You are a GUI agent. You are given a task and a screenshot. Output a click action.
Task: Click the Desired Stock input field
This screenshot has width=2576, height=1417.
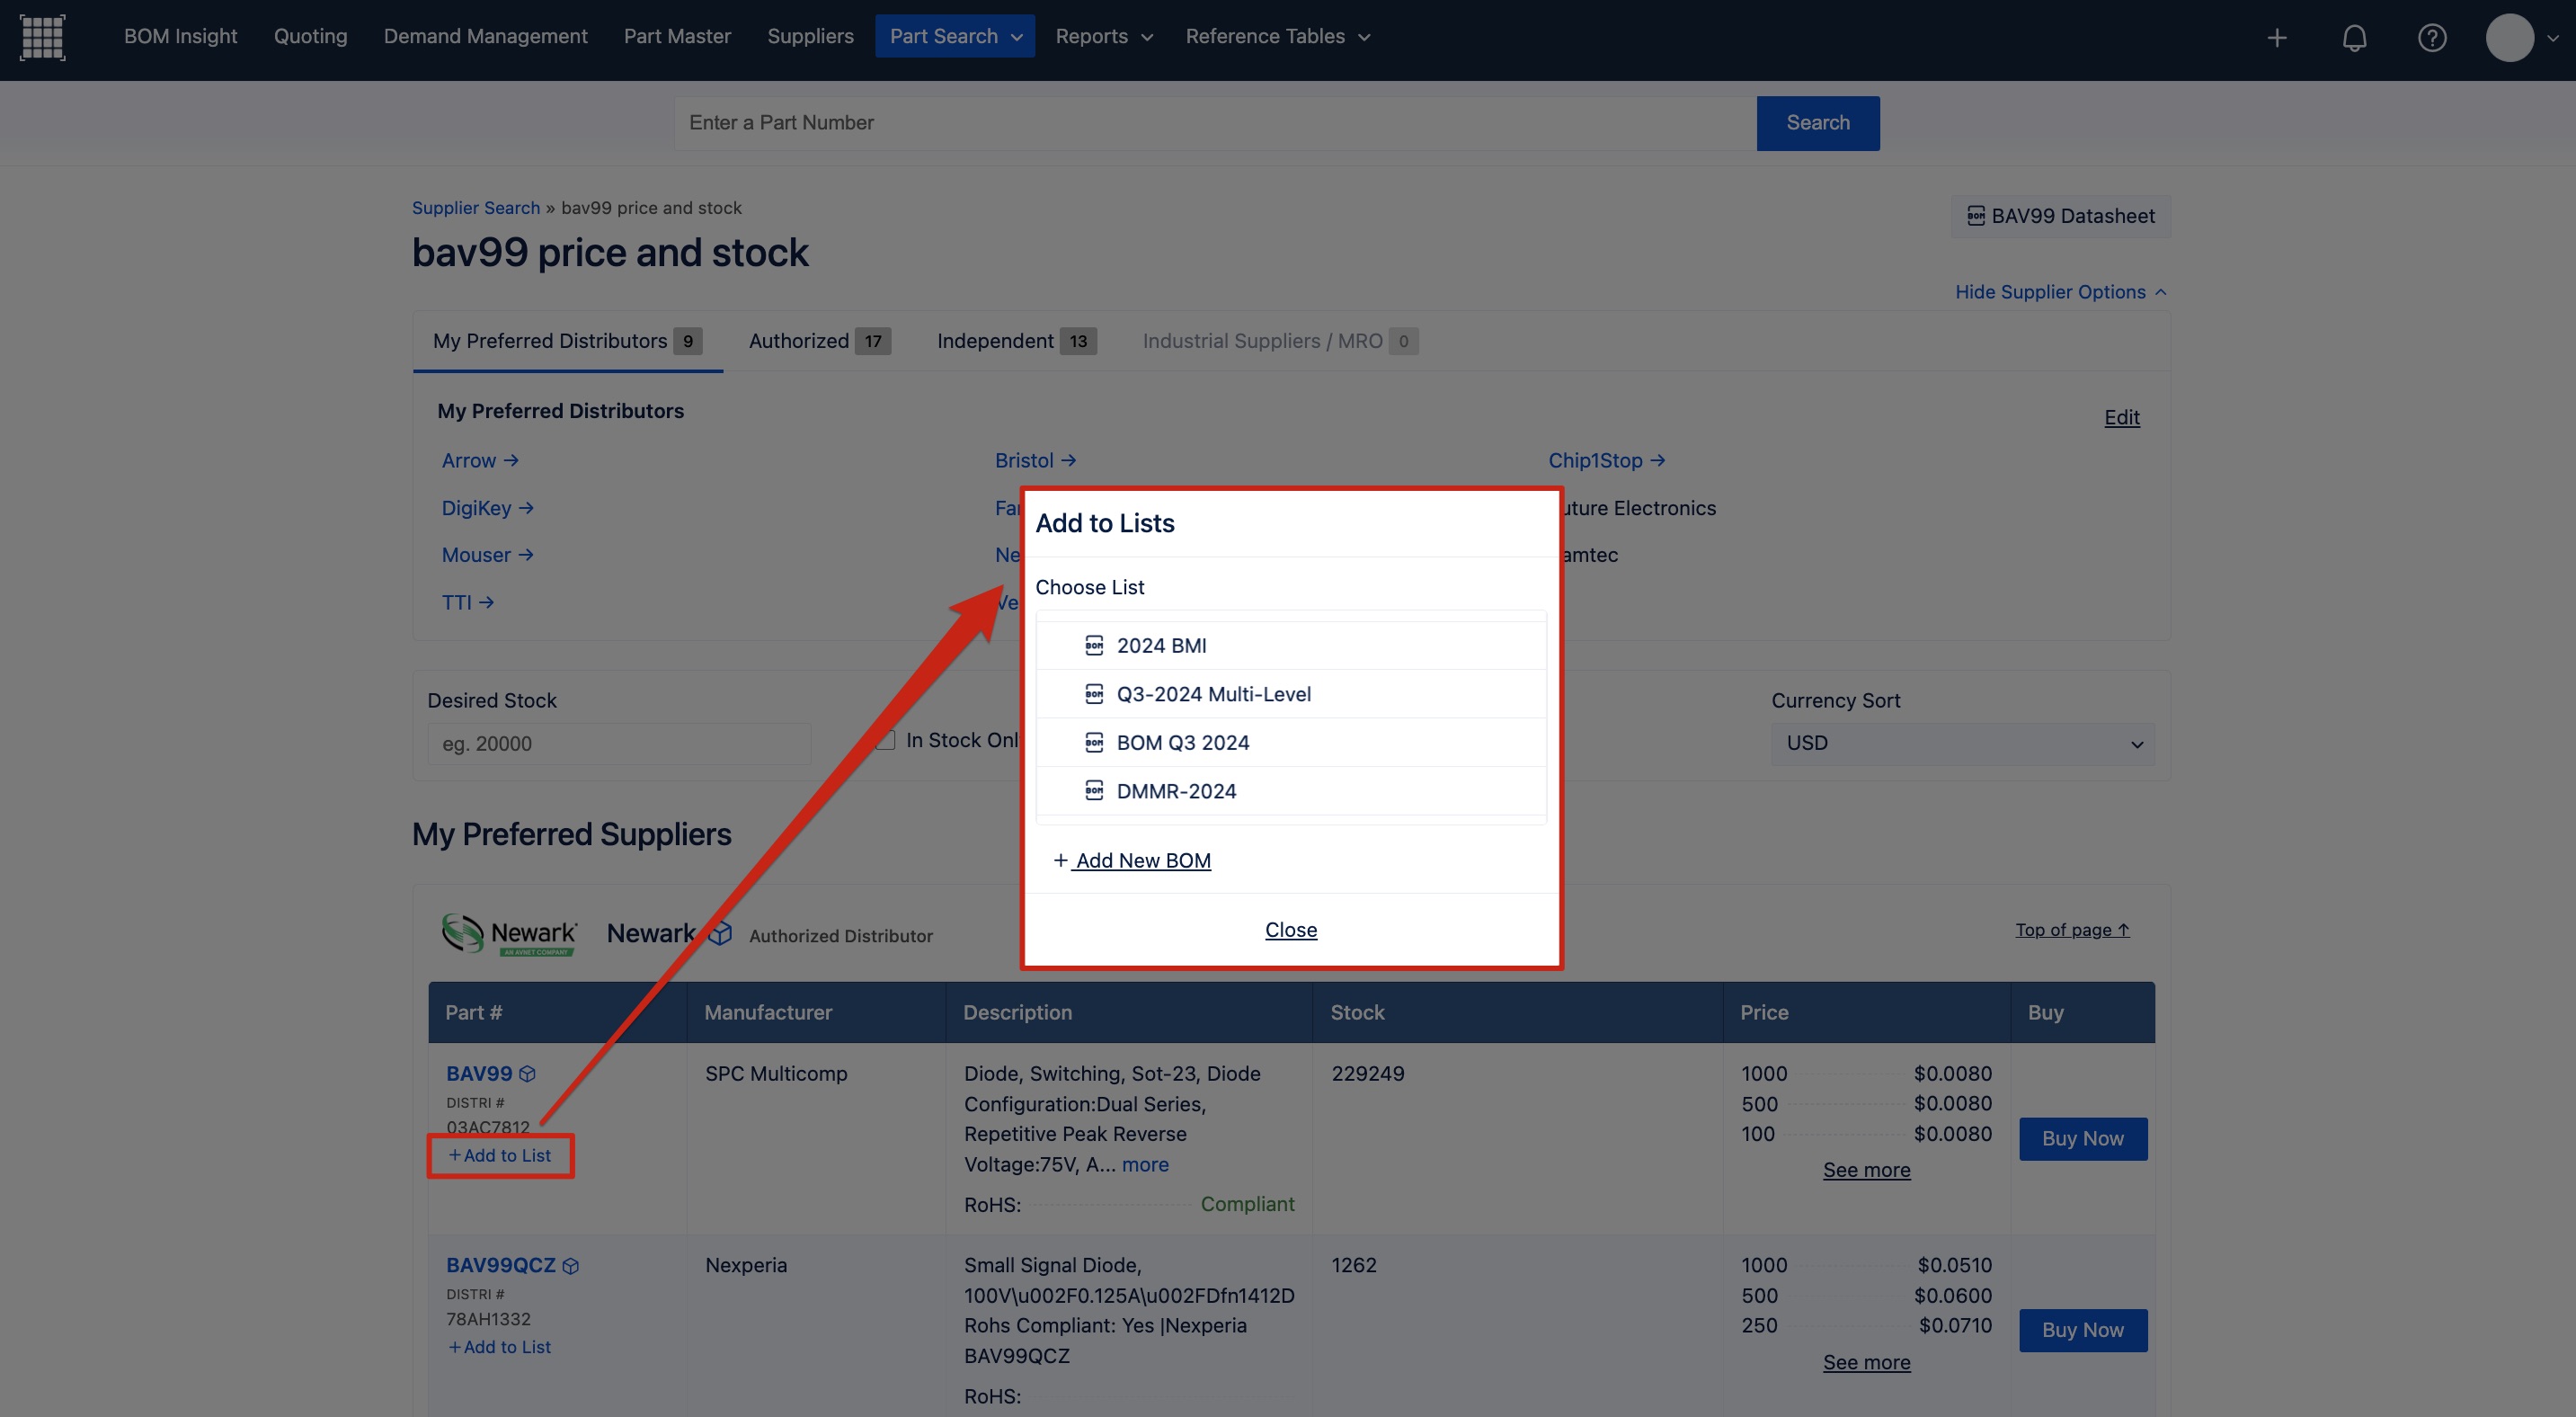tap(619, 744)
